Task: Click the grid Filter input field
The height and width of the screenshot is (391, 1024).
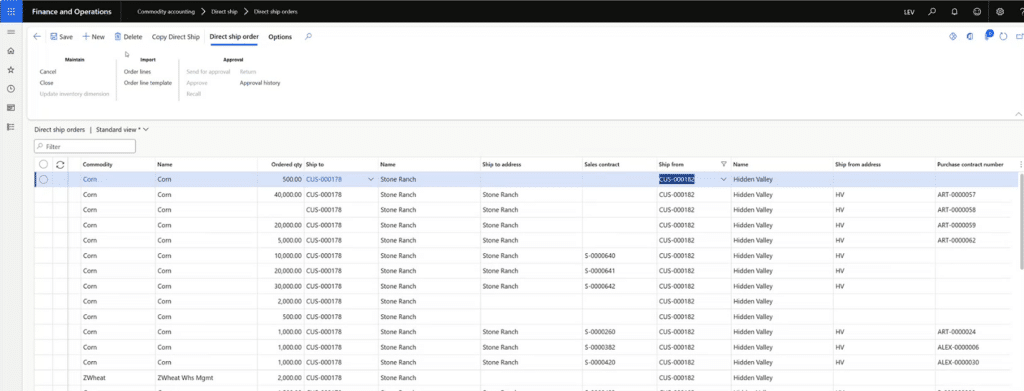Action: point(85,147)
